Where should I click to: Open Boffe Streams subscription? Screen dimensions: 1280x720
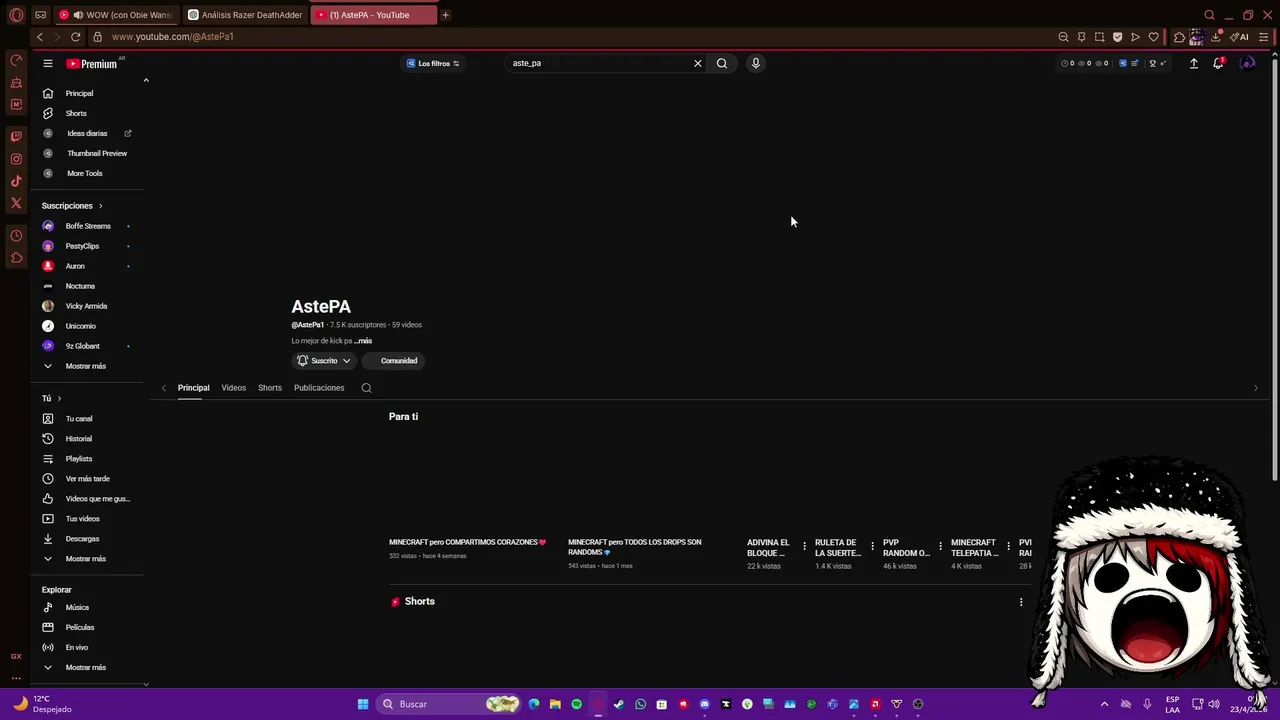(x=88, y=226)
